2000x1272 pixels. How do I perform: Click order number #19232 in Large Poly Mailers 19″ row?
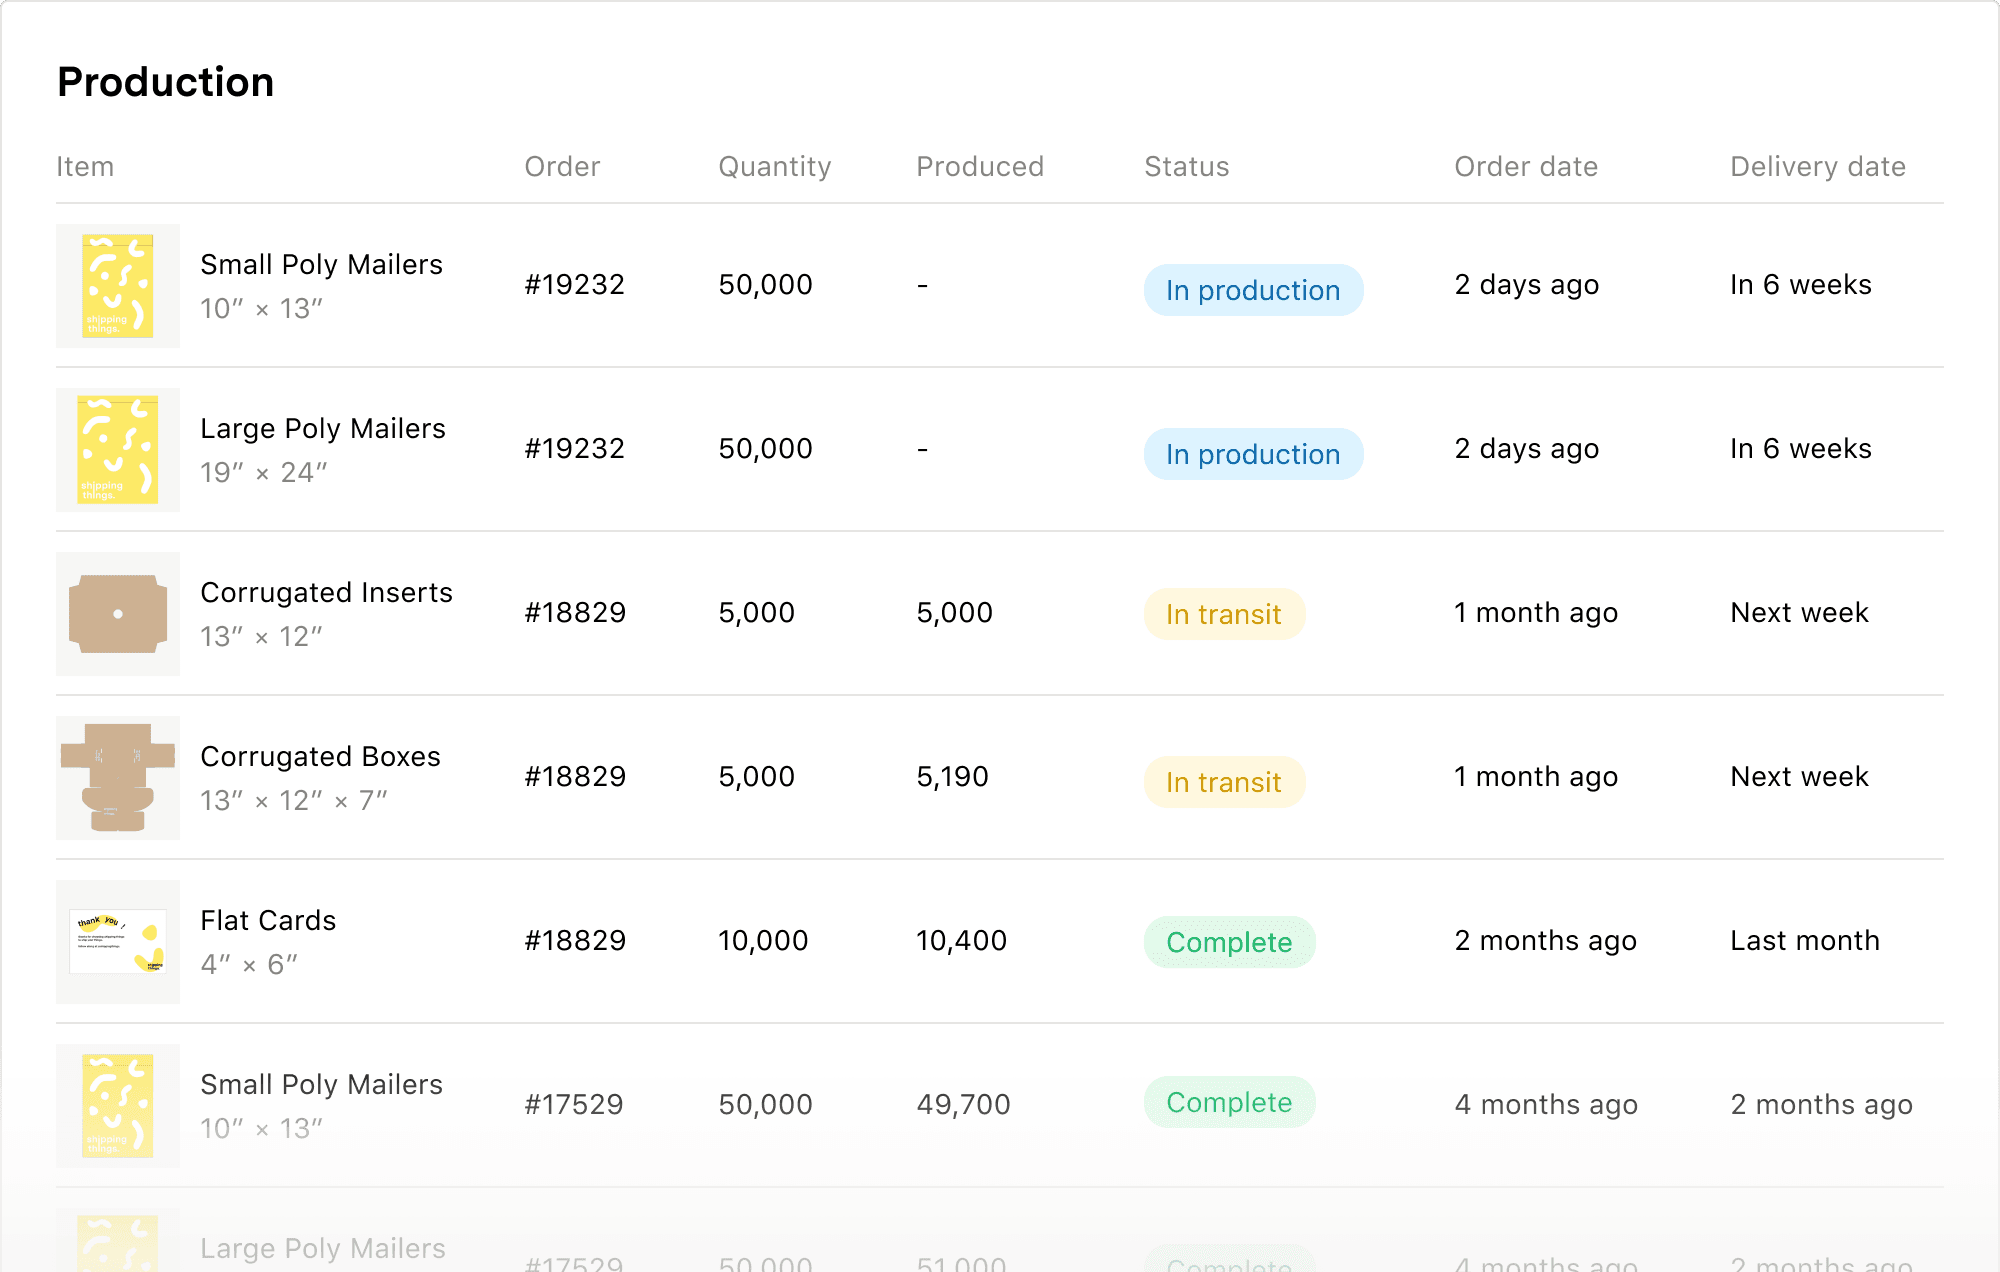574,449
